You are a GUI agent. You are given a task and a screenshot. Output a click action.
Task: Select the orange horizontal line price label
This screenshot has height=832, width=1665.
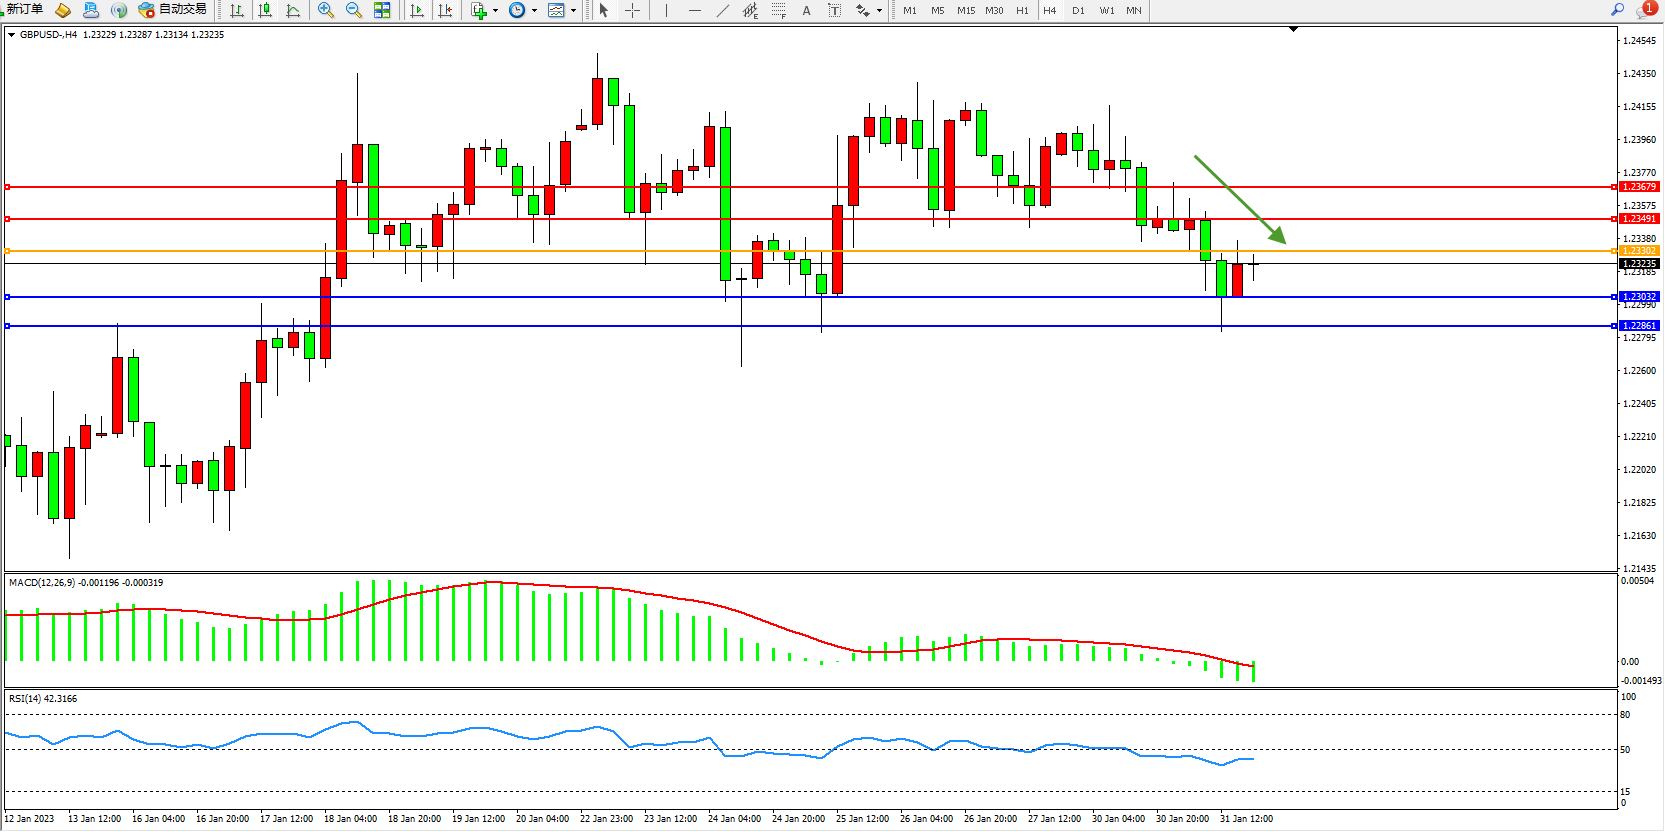[1638, 251]
